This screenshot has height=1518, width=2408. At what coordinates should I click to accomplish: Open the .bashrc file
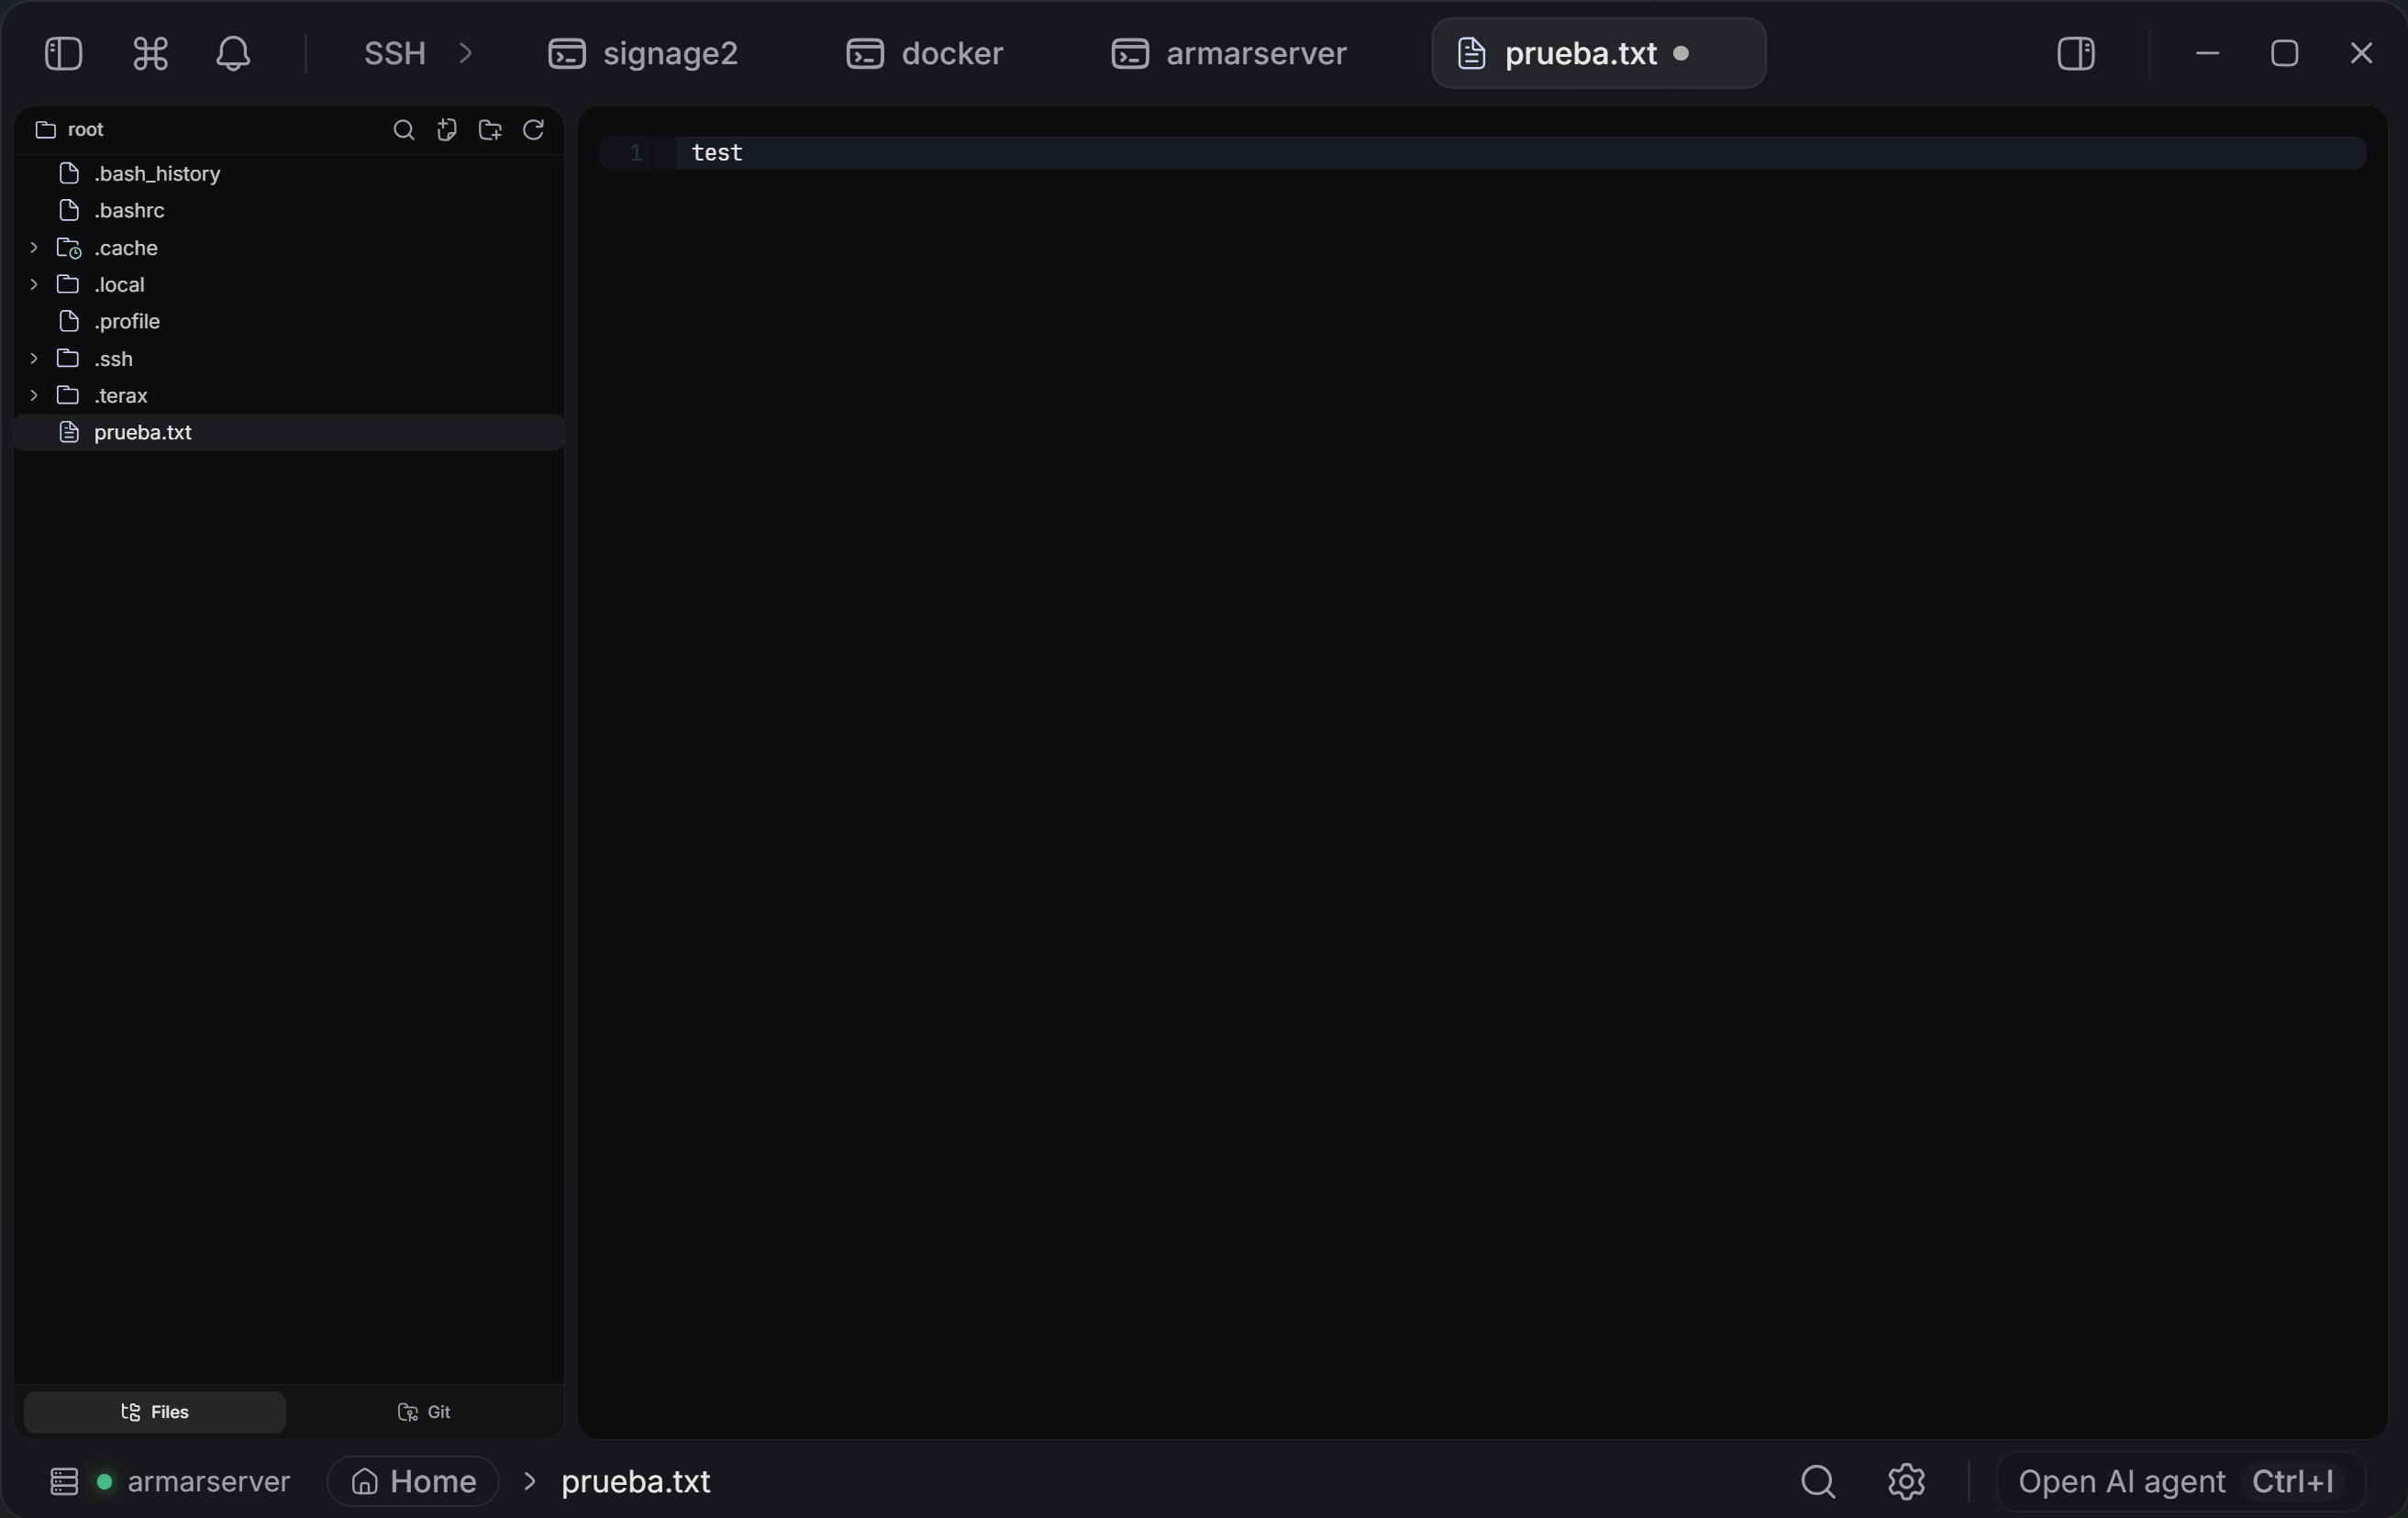(288, 211)
